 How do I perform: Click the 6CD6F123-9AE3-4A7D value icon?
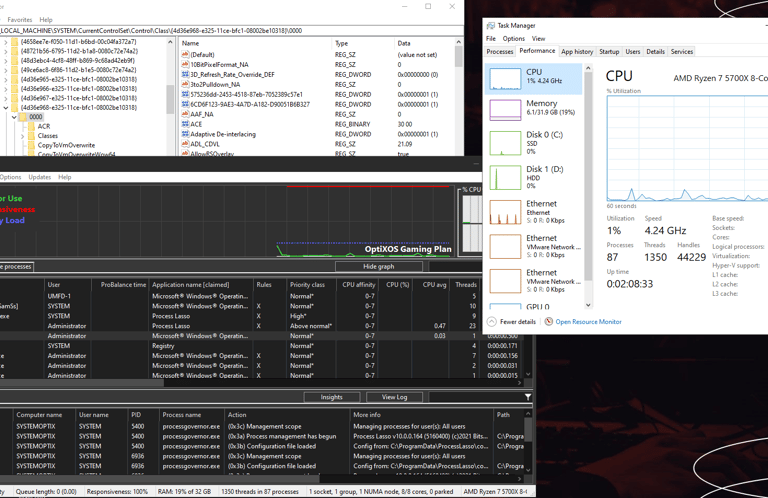click(x=185, y=104)
